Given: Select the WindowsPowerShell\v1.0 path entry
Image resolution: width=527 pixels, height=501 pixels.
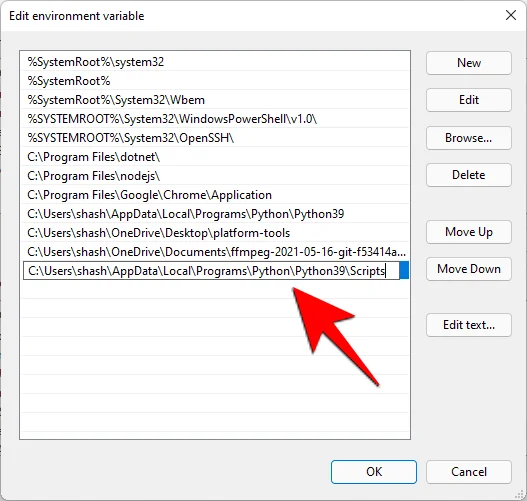Looking at the screenshot, I should coord(215,119).
